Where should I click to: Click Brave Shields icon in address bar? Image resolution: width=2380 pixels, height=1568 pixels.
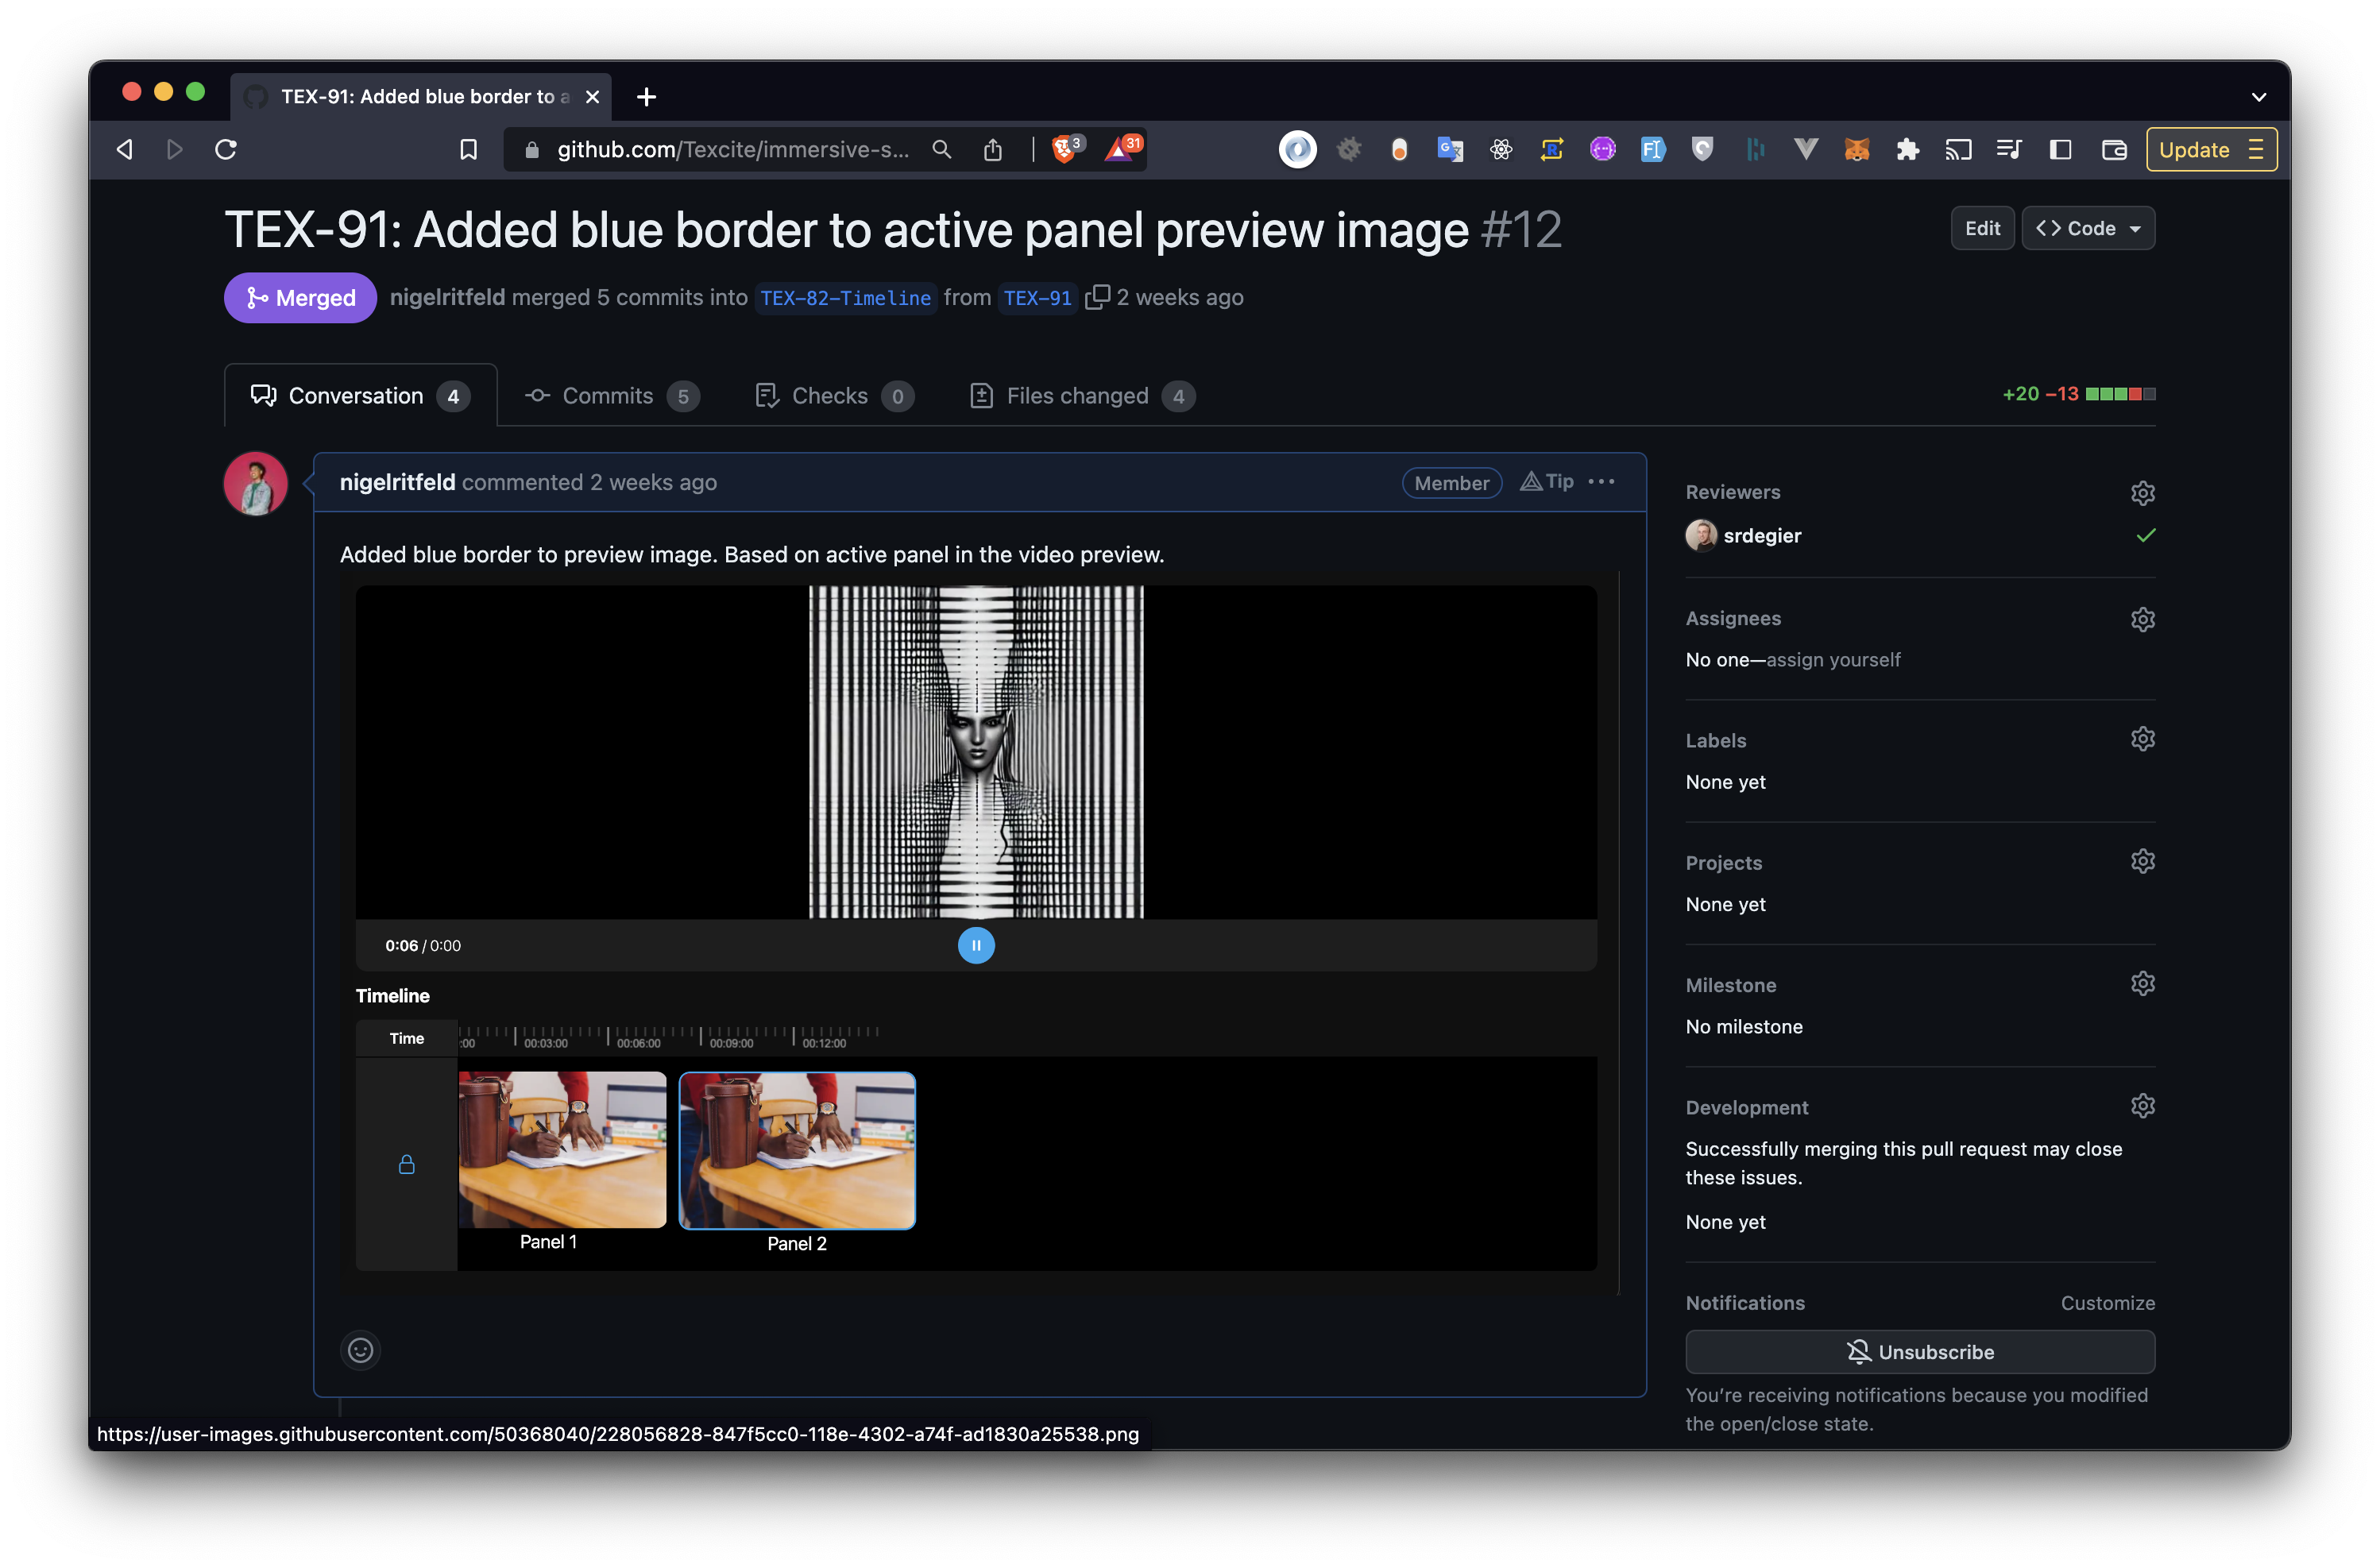click(x=1065, y=149)
